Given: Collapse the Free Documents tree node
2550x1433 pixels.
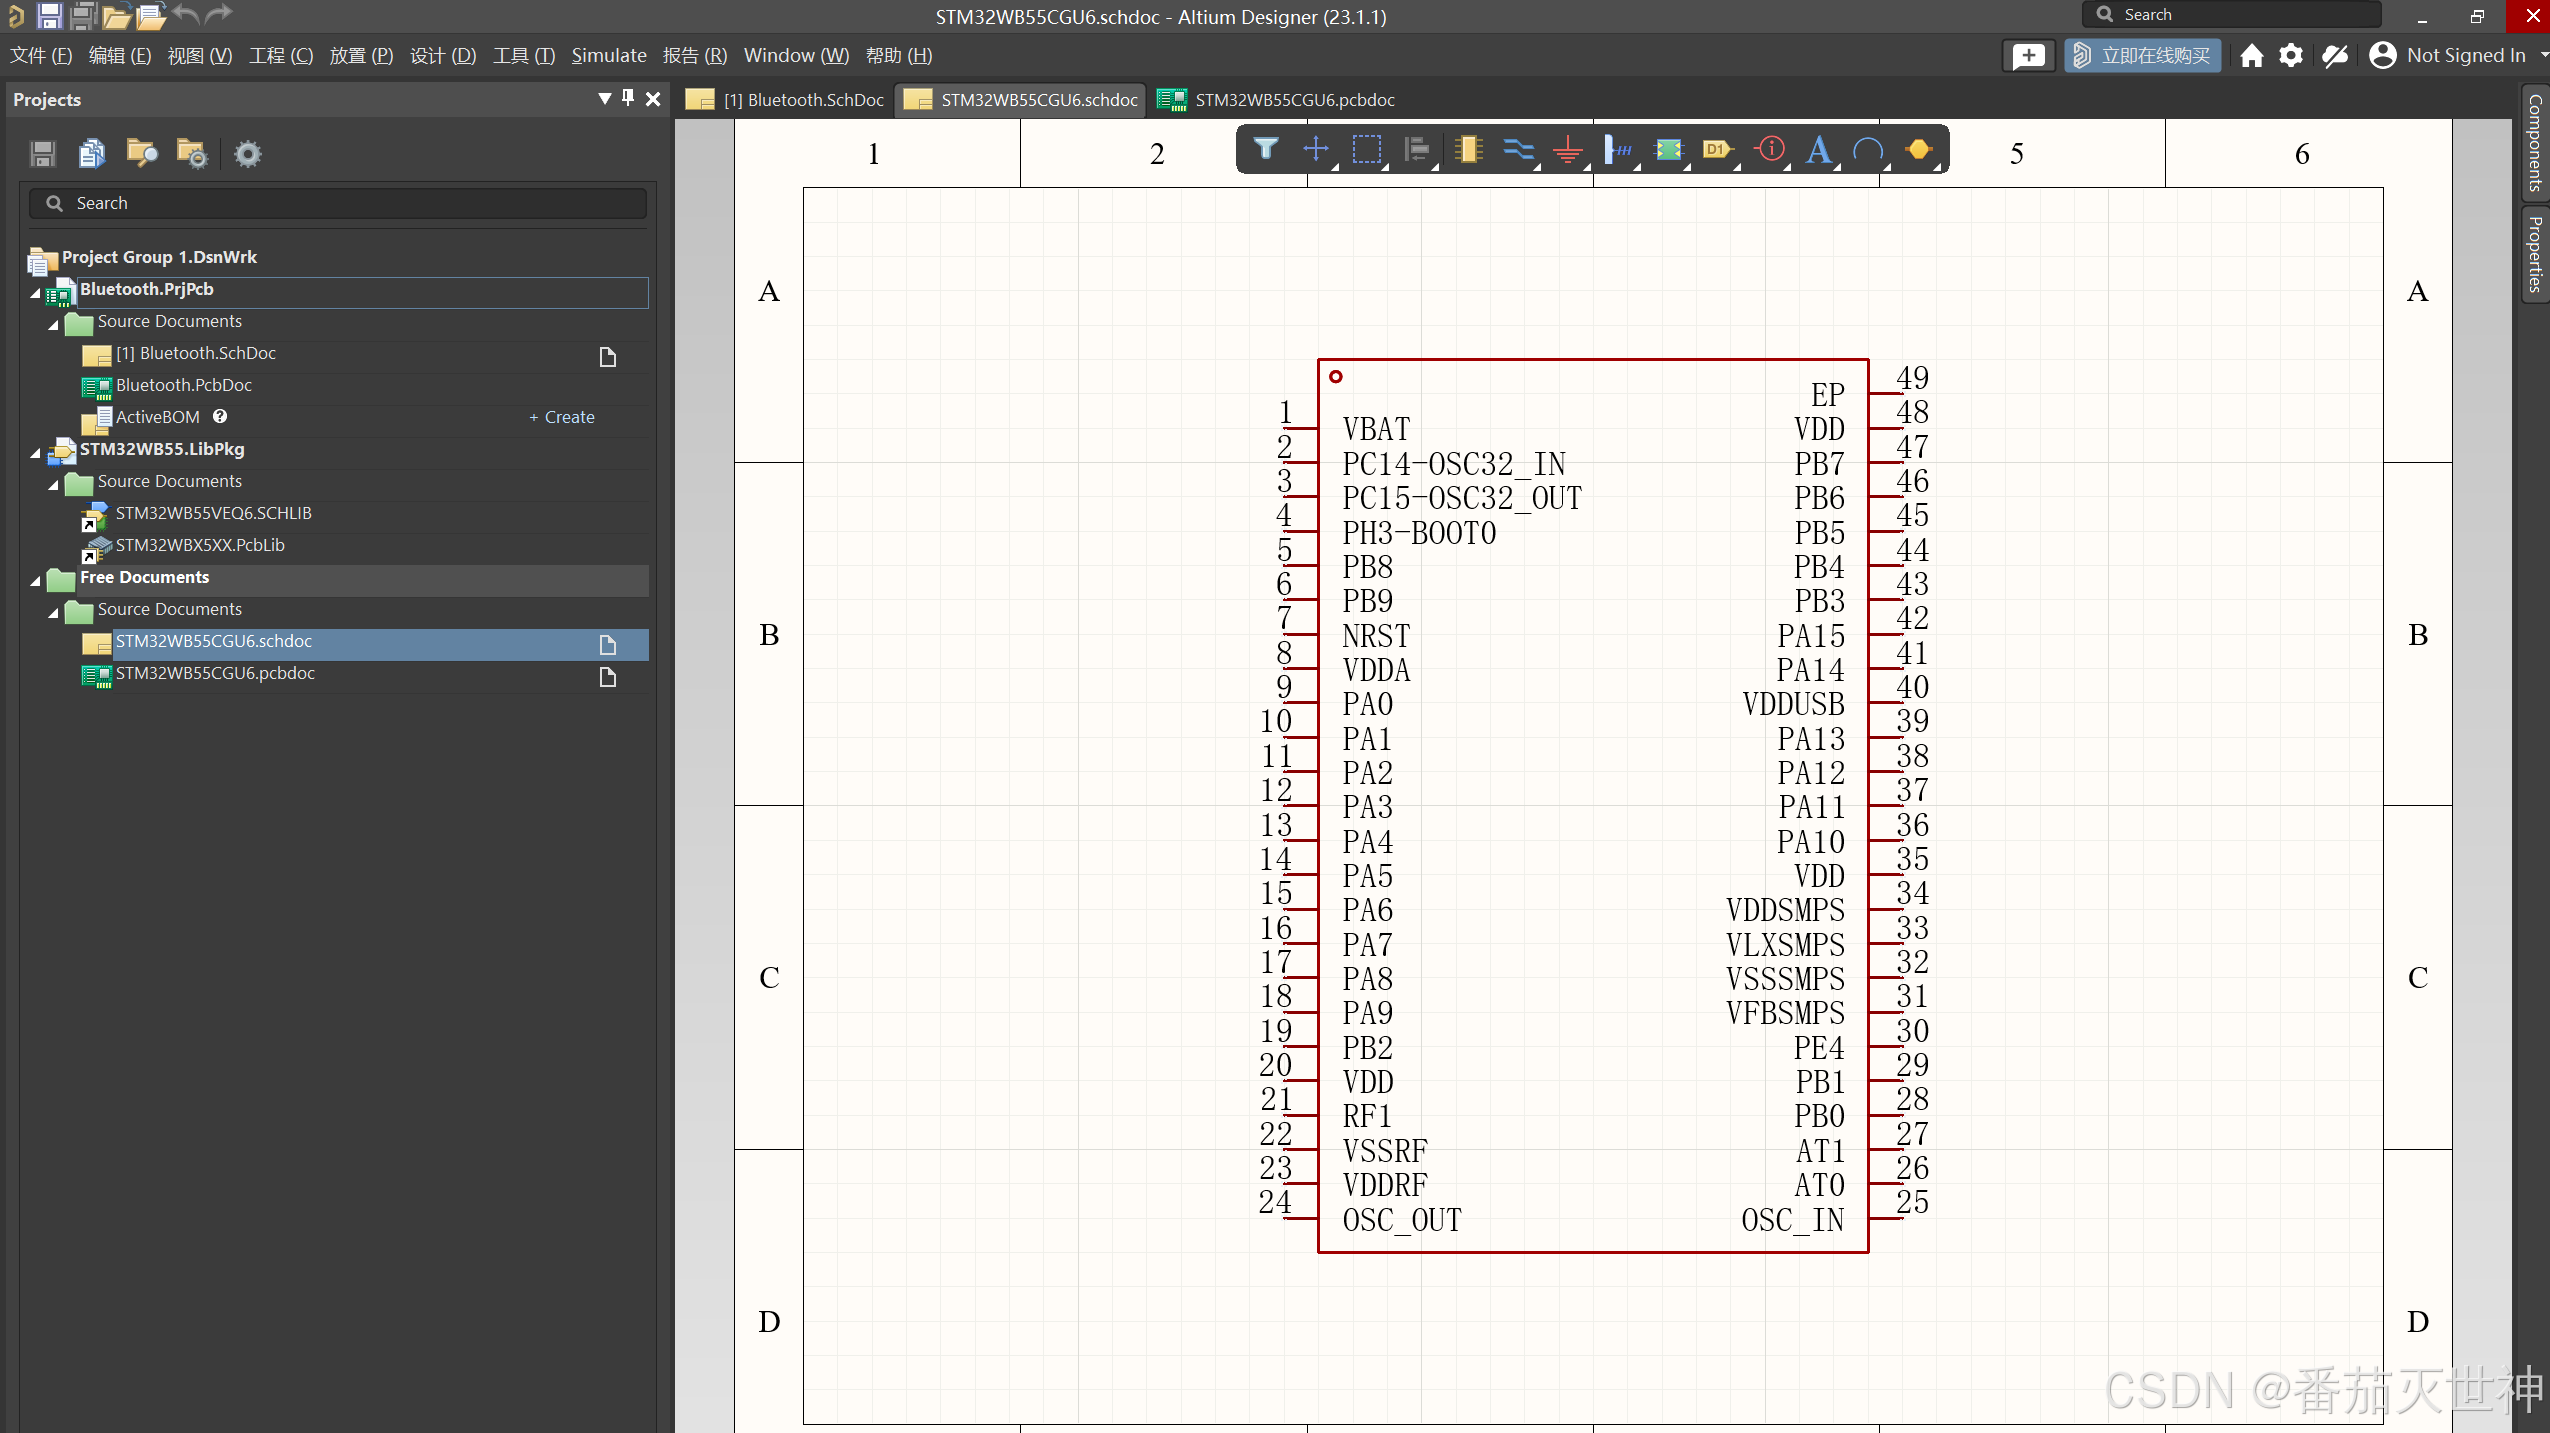Looking at the screenshot, I should (x=36, y=580).
